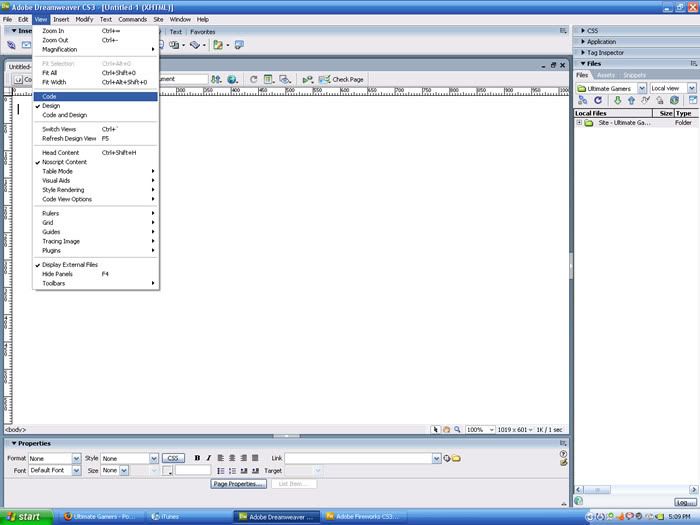The height and width of the screenshot is (525, 700).
Task: Click the Check Page button
Action: (342, 79)
